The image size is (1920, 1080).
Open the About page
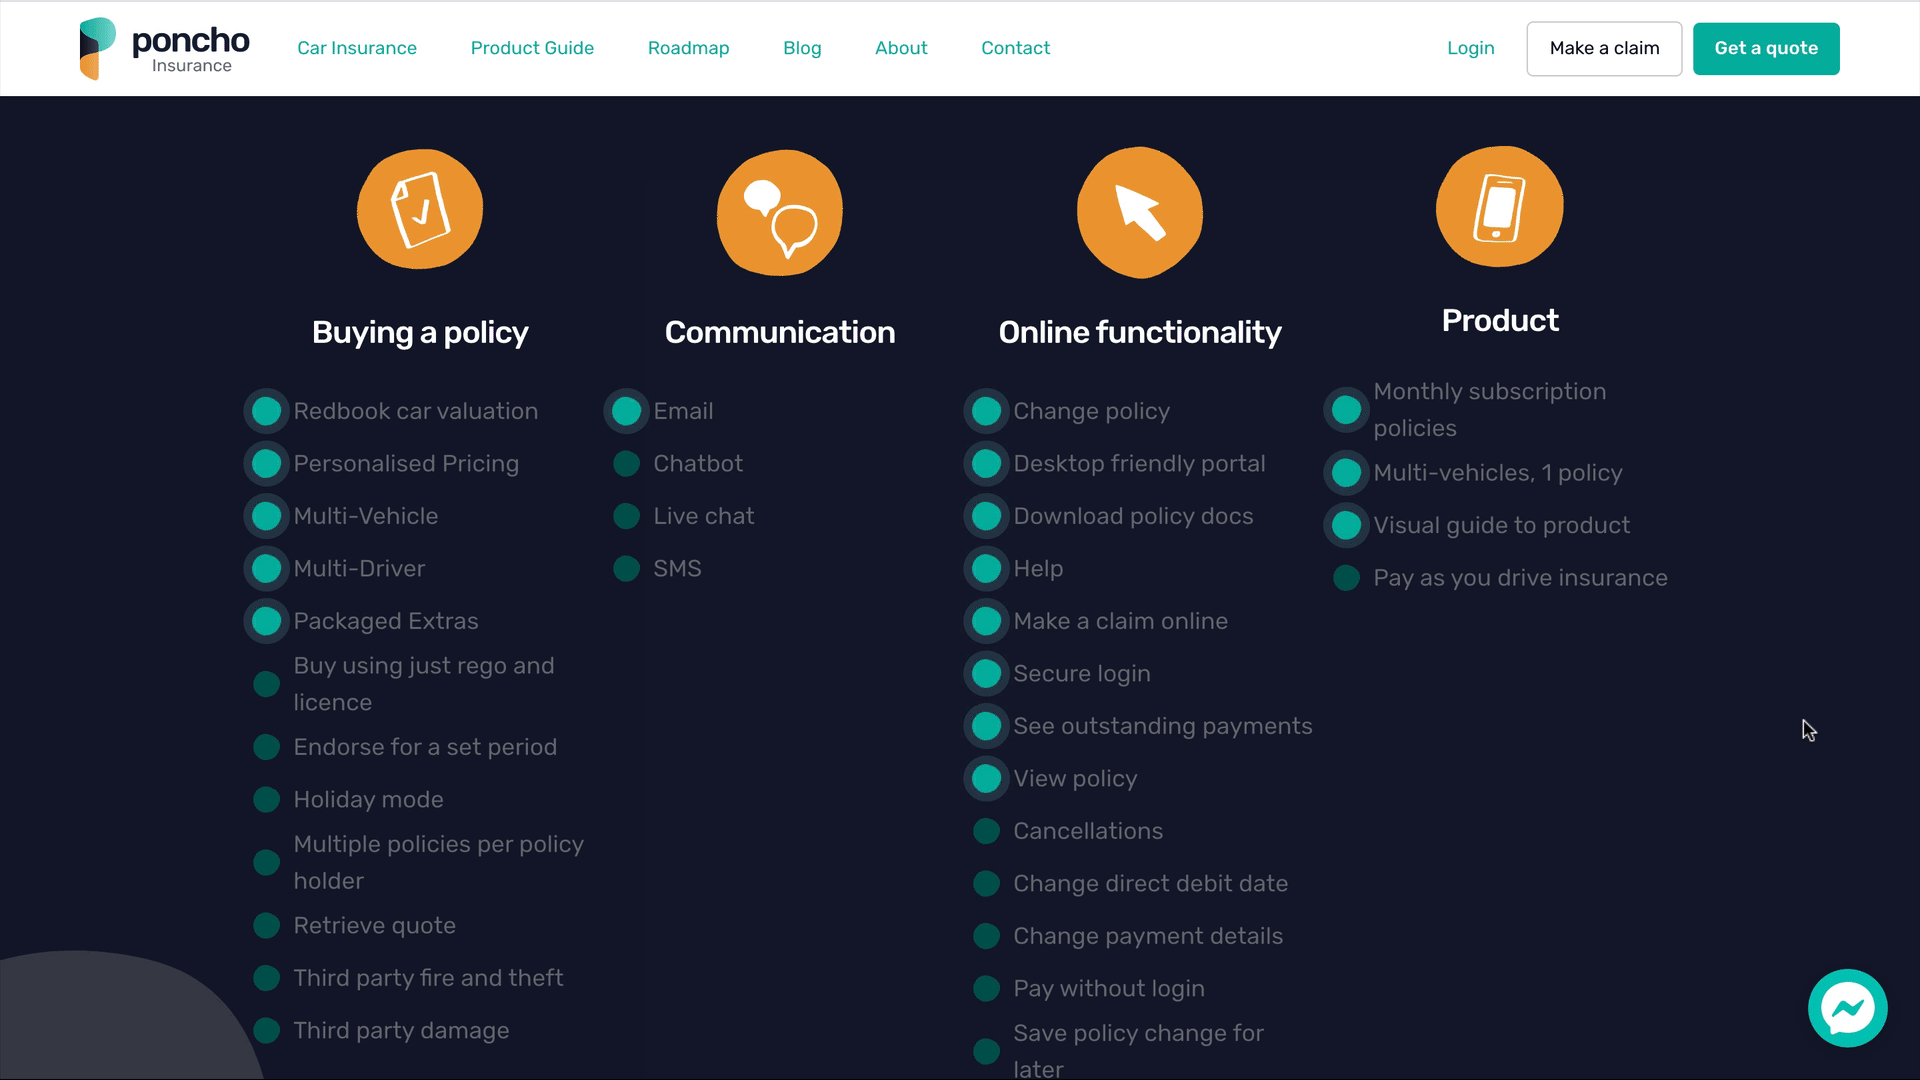[901, 48]
